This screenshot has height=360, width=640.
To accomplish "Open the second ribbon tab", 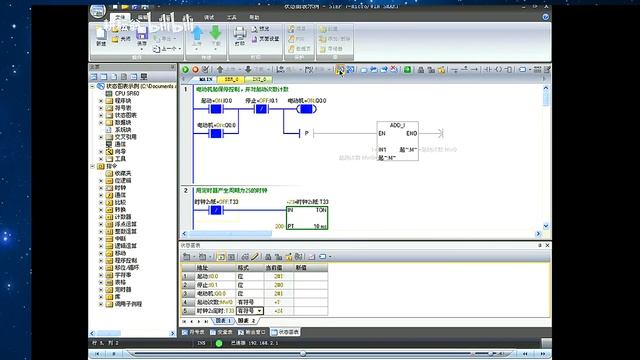I will (x=143, y=17).
